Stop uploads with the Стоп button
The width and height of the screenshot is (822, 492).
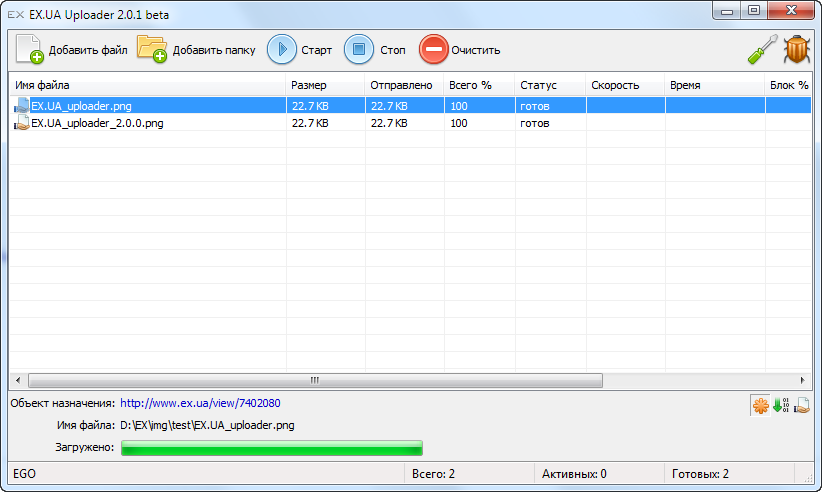(375, 50)
